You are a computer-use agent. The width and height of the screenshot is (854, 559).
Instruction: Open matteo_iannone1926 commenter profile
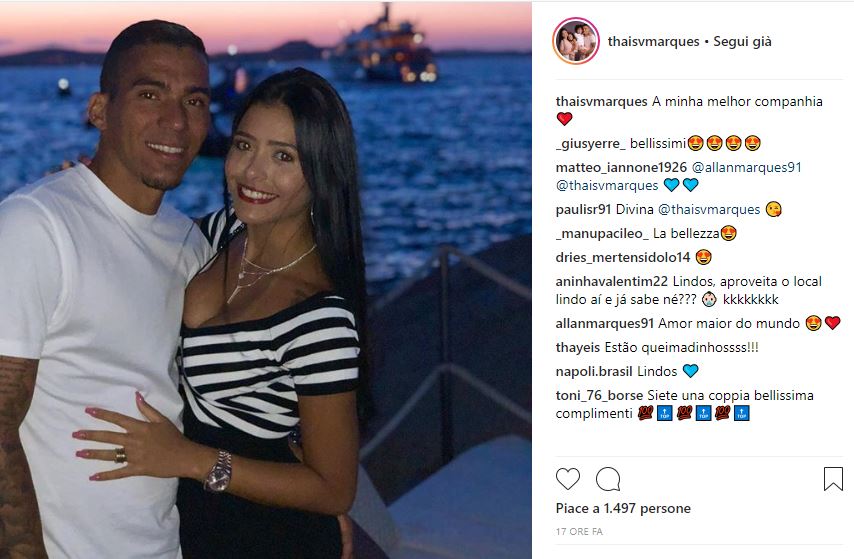(621, 167)
